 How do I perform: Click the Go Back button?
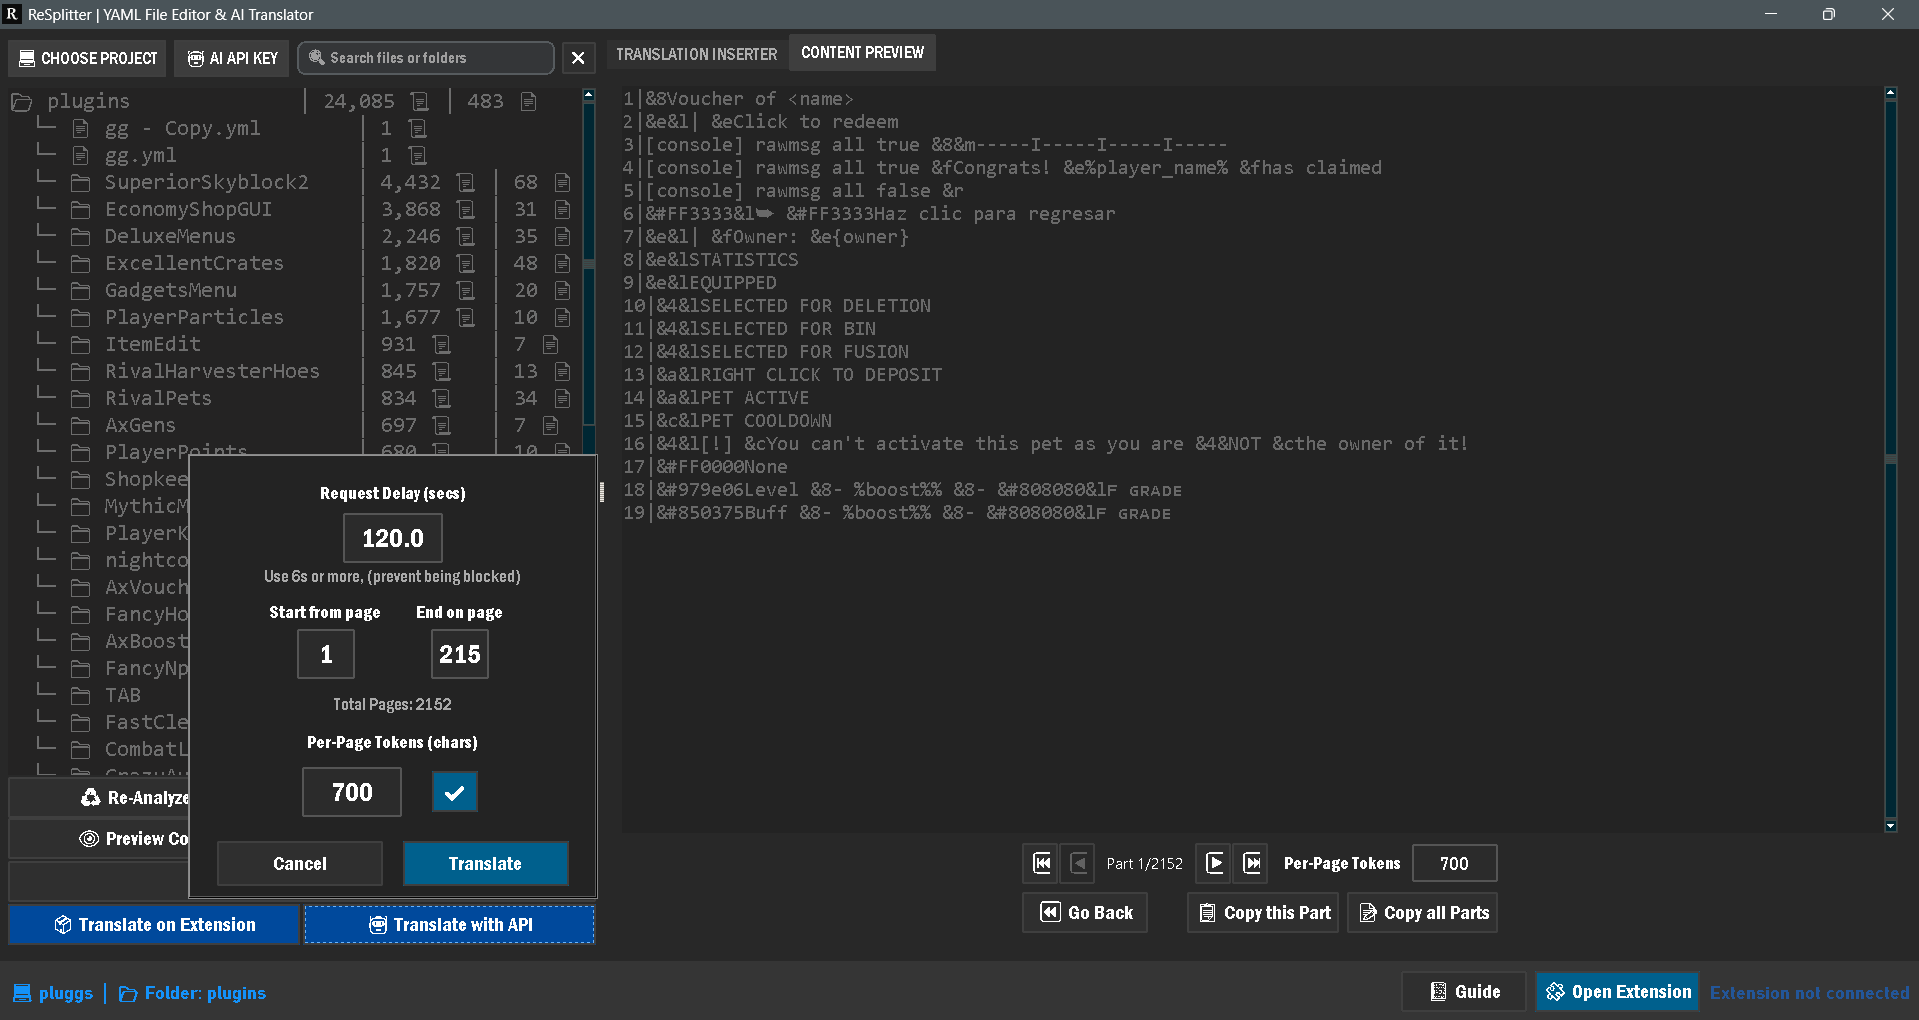(1085, 912)
